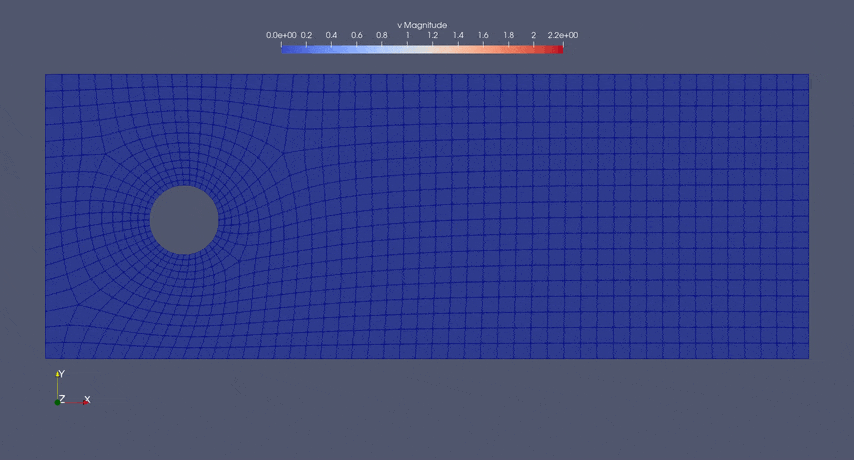This screenshot has width=854, height=460.
Task: Click the bottom-right corner of the mesh
Action: tap(808, 358)
